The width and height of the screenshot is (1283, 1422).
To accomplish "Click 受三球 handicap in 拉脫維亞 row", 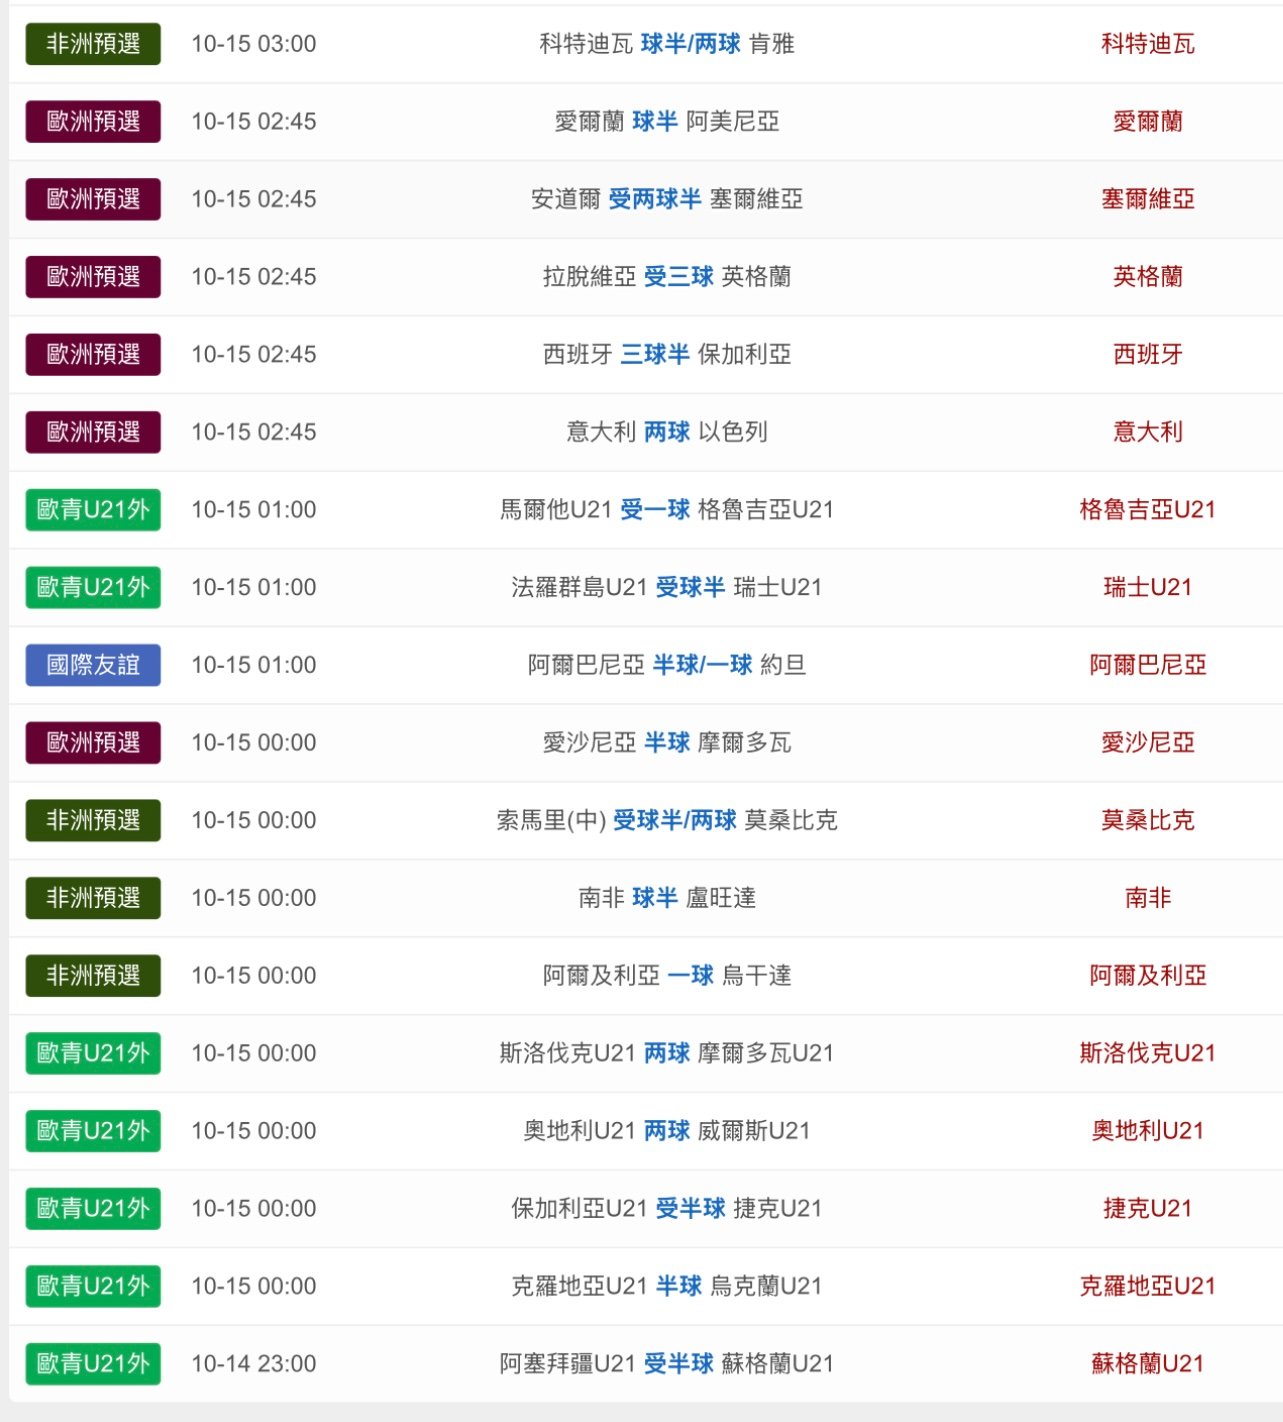I will point(678,277).
